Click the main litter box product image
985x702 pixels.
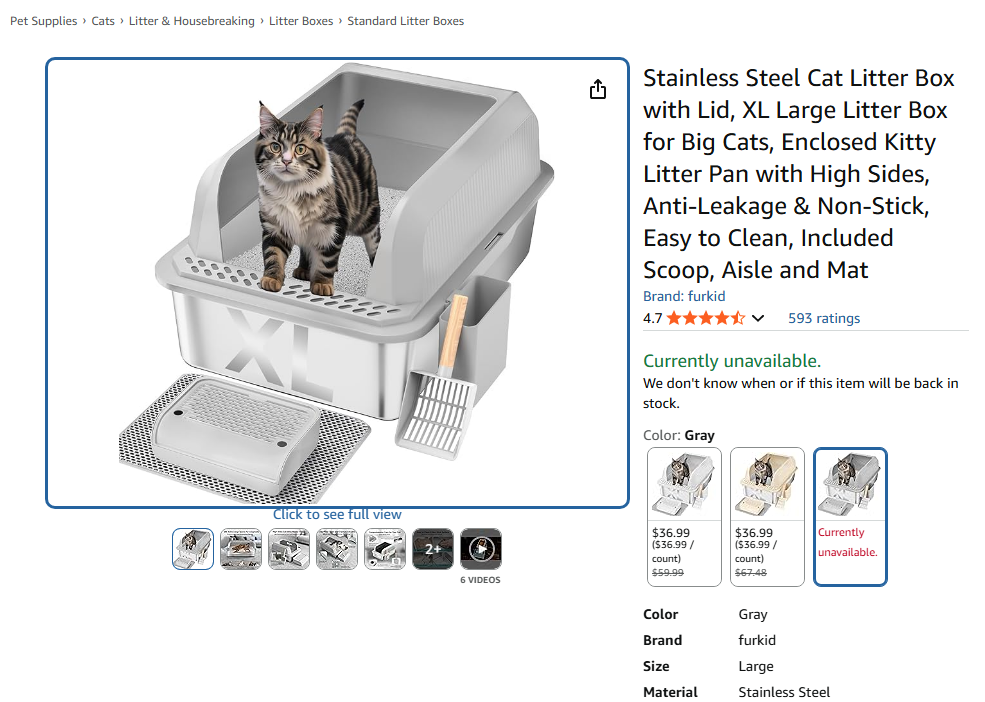click(337, 283)
